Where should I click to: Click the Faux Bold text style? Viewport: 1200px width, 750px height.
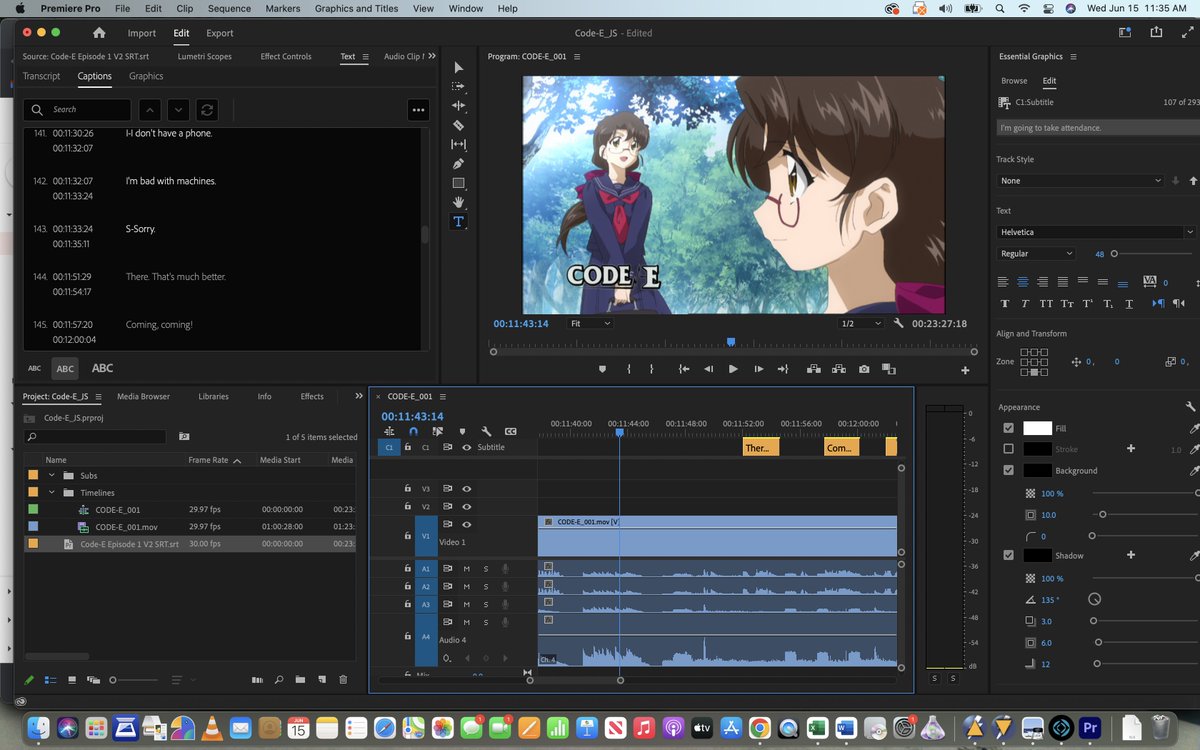pyautogui.click(x=1004, y=303)
